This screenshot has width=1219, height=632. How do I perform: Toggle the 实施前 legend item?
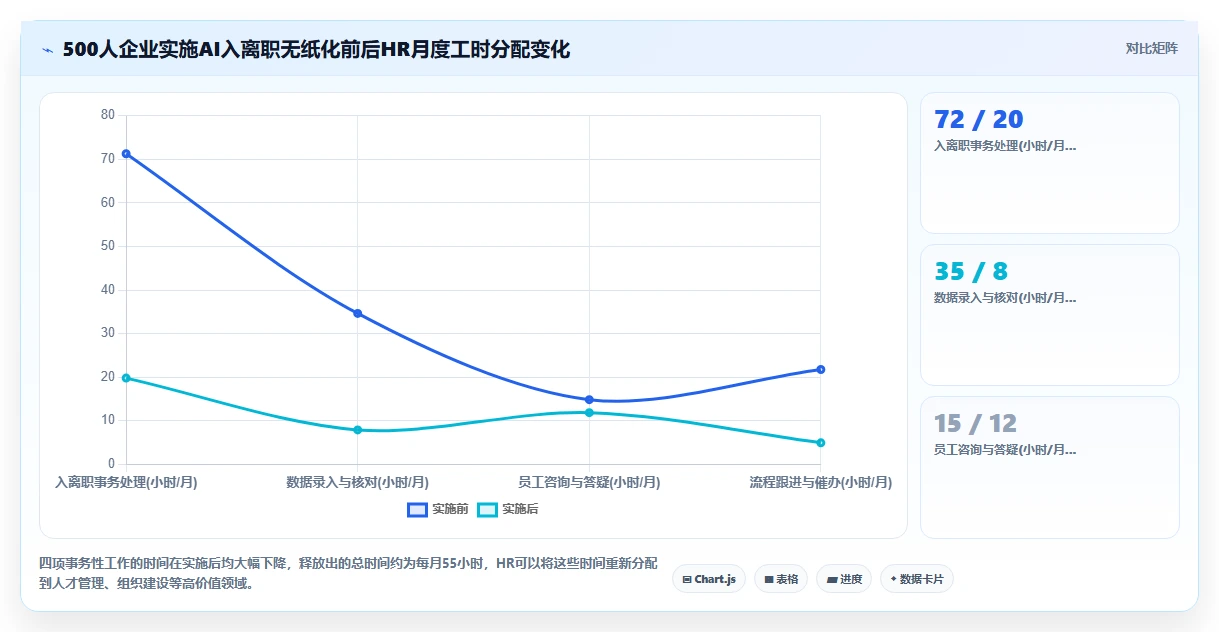pyautogui.click(x=438, y=509)
